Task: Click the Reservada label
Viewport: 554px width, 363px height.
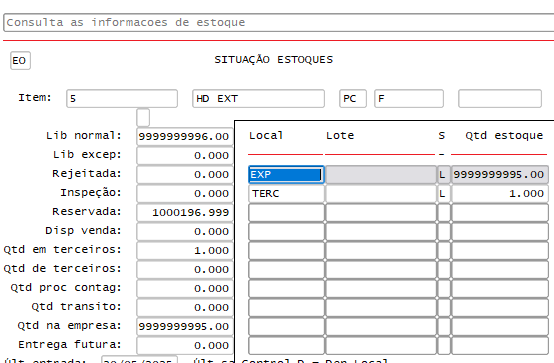Action: (87, 212)
